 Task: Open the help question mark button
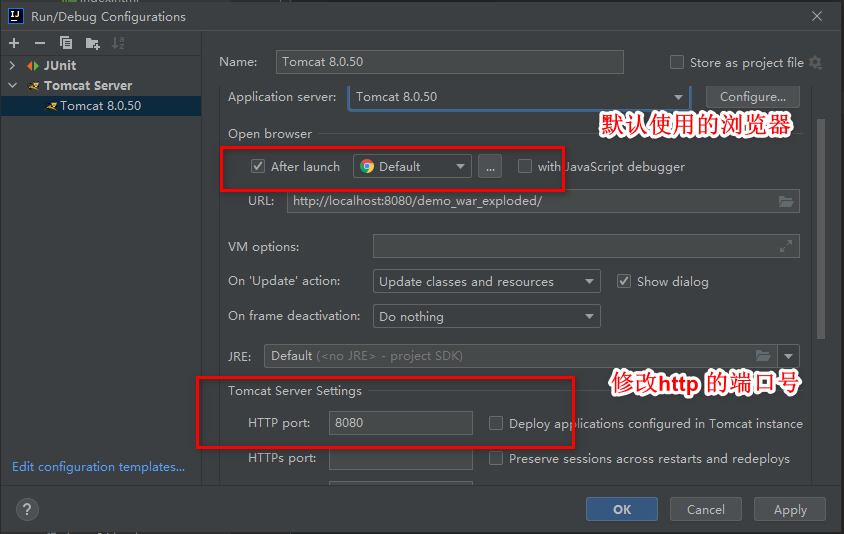[27, 509]
